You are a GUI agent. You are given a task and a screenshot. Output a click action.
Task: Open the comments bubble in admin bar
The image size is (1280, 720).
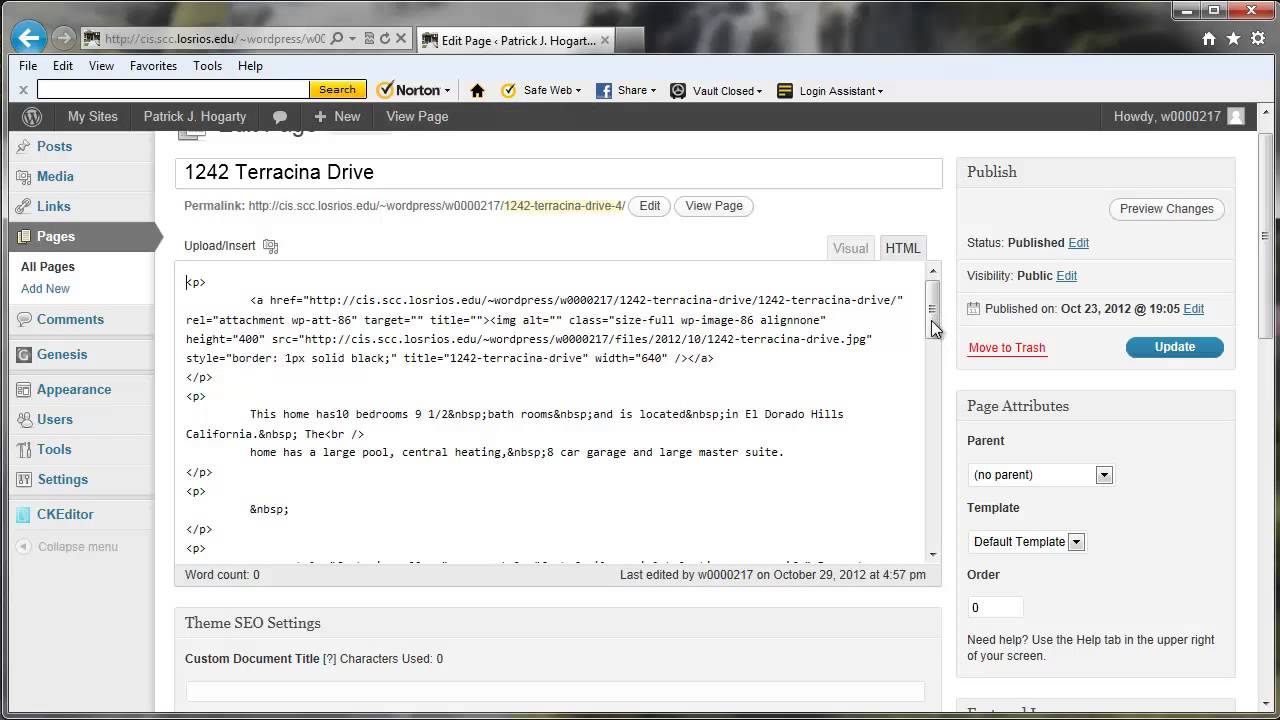point(280,117)
